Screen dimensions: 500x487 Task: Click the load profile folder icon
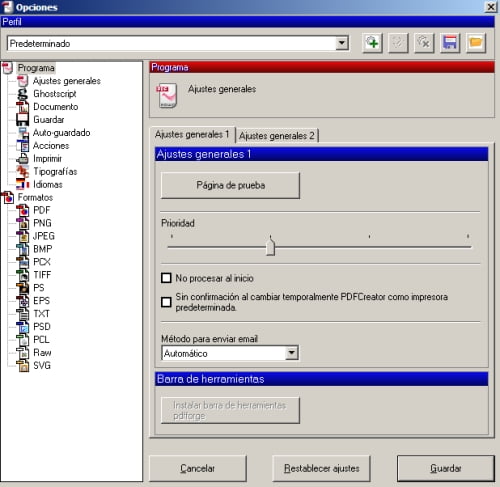[476, 43]
